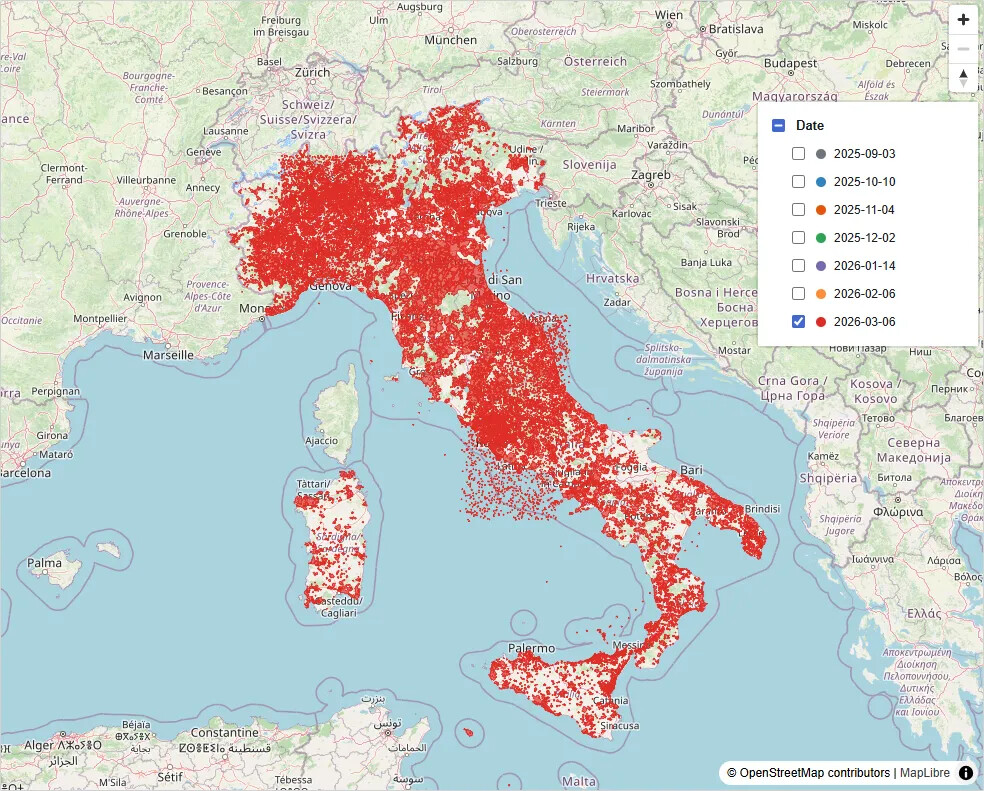Collapse the Date layer group
Image resolution: width=984 pixels, height=791 pixels.
(778, 126)
